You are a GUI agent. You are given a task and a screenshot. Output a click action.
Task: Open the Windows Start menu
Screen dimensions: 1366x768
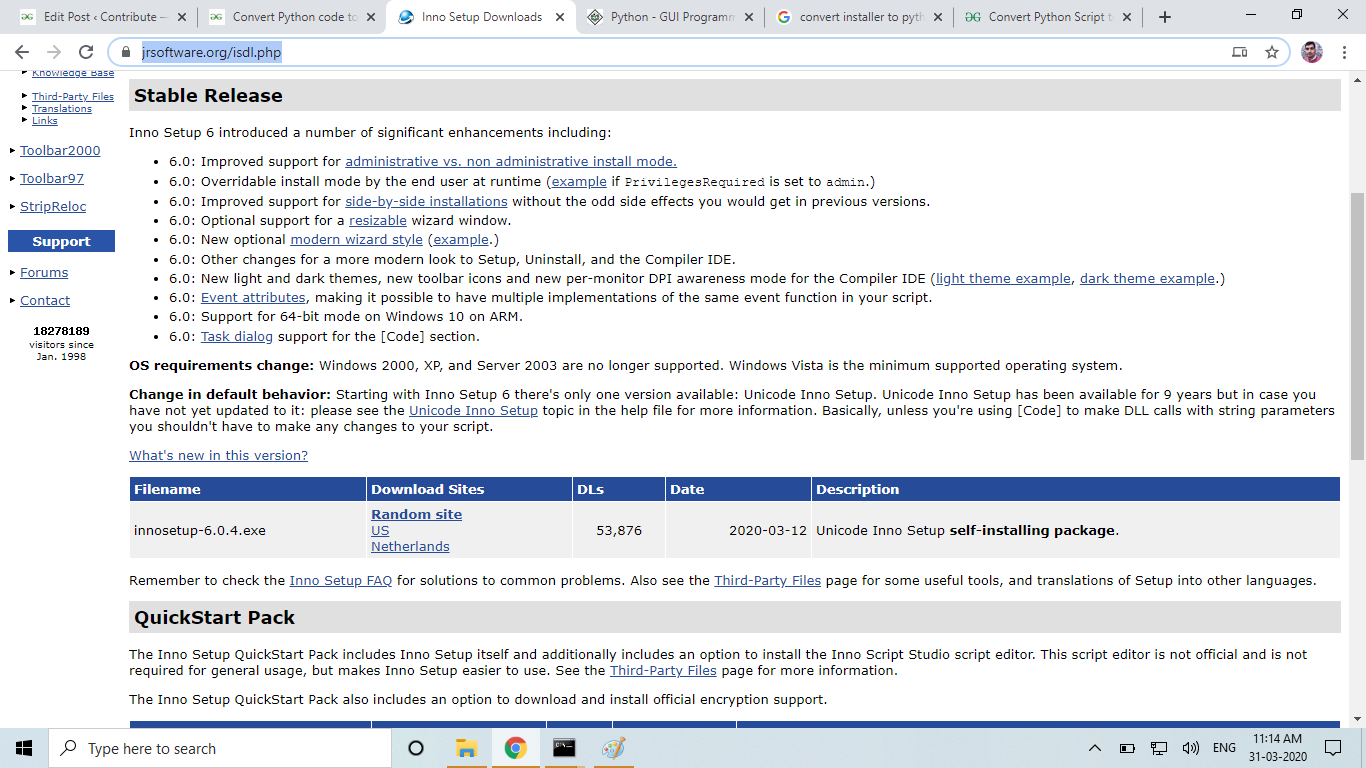click(24, 748)
